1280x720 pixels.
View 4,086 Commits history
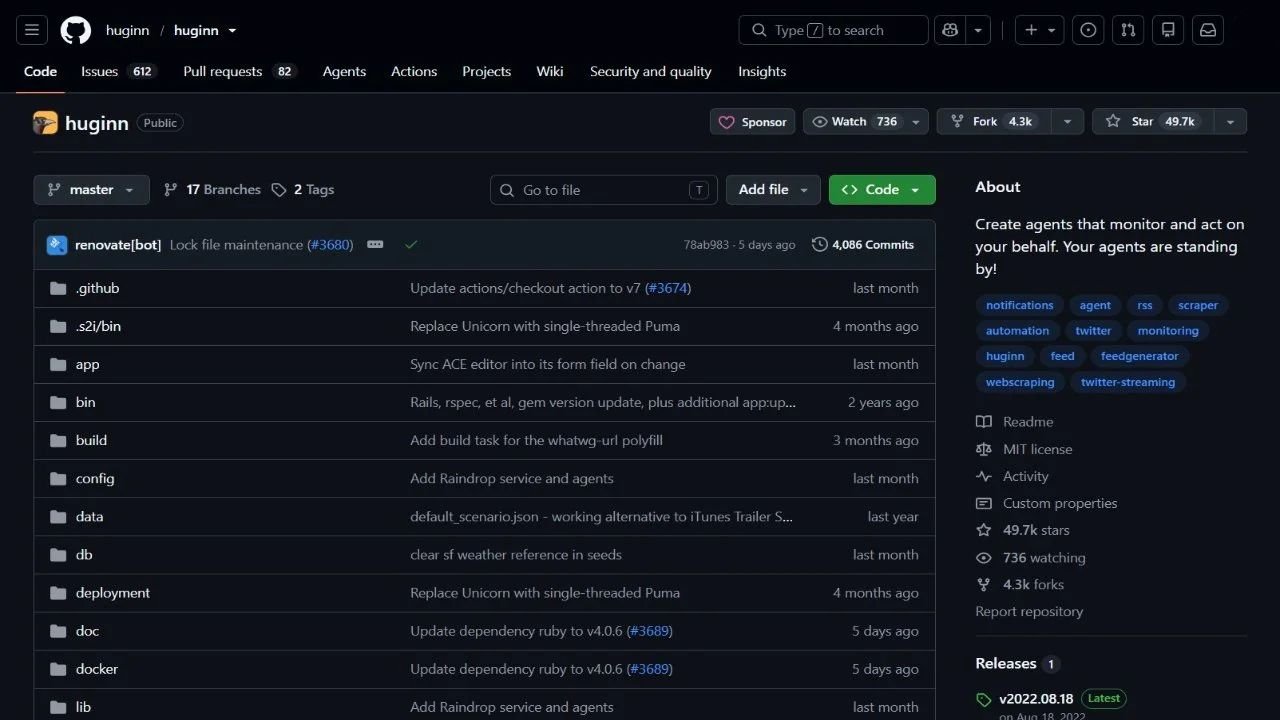click(x=863, y=245)
